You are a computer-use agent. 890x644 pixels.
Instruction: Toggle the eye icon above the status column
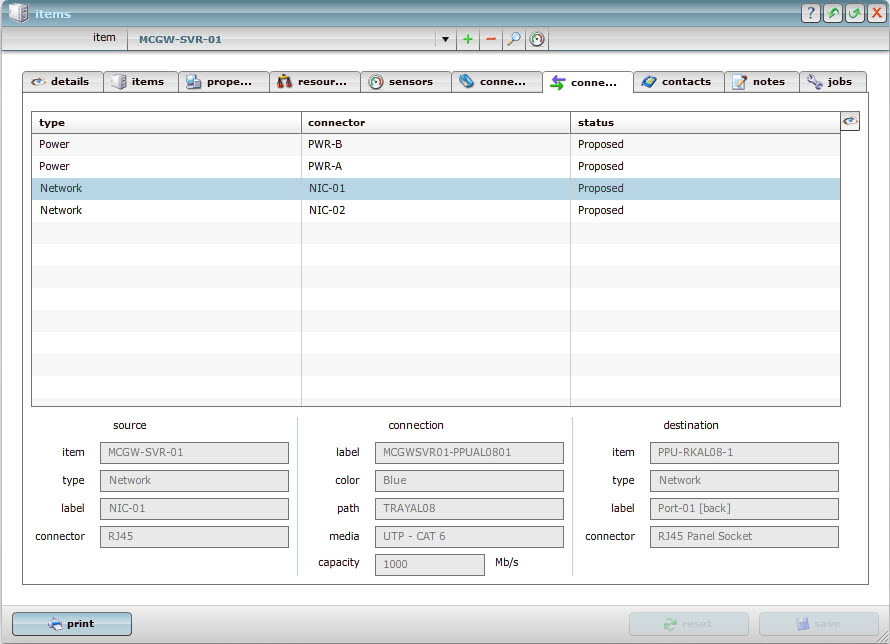pyautogui.click(x=850, y=121)
